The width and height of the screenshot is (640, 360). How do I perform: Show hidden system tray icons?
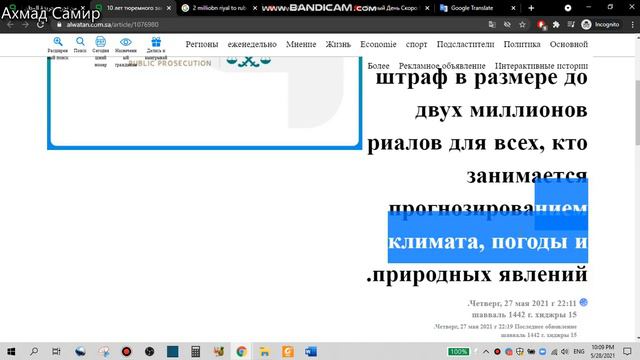point(486,351)
